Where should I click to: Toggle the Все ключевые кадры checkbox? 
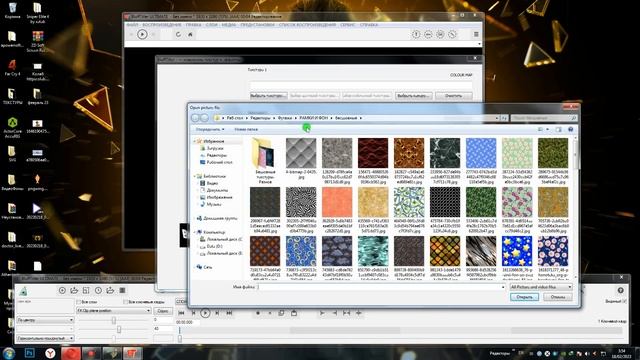tap(126, 302)
